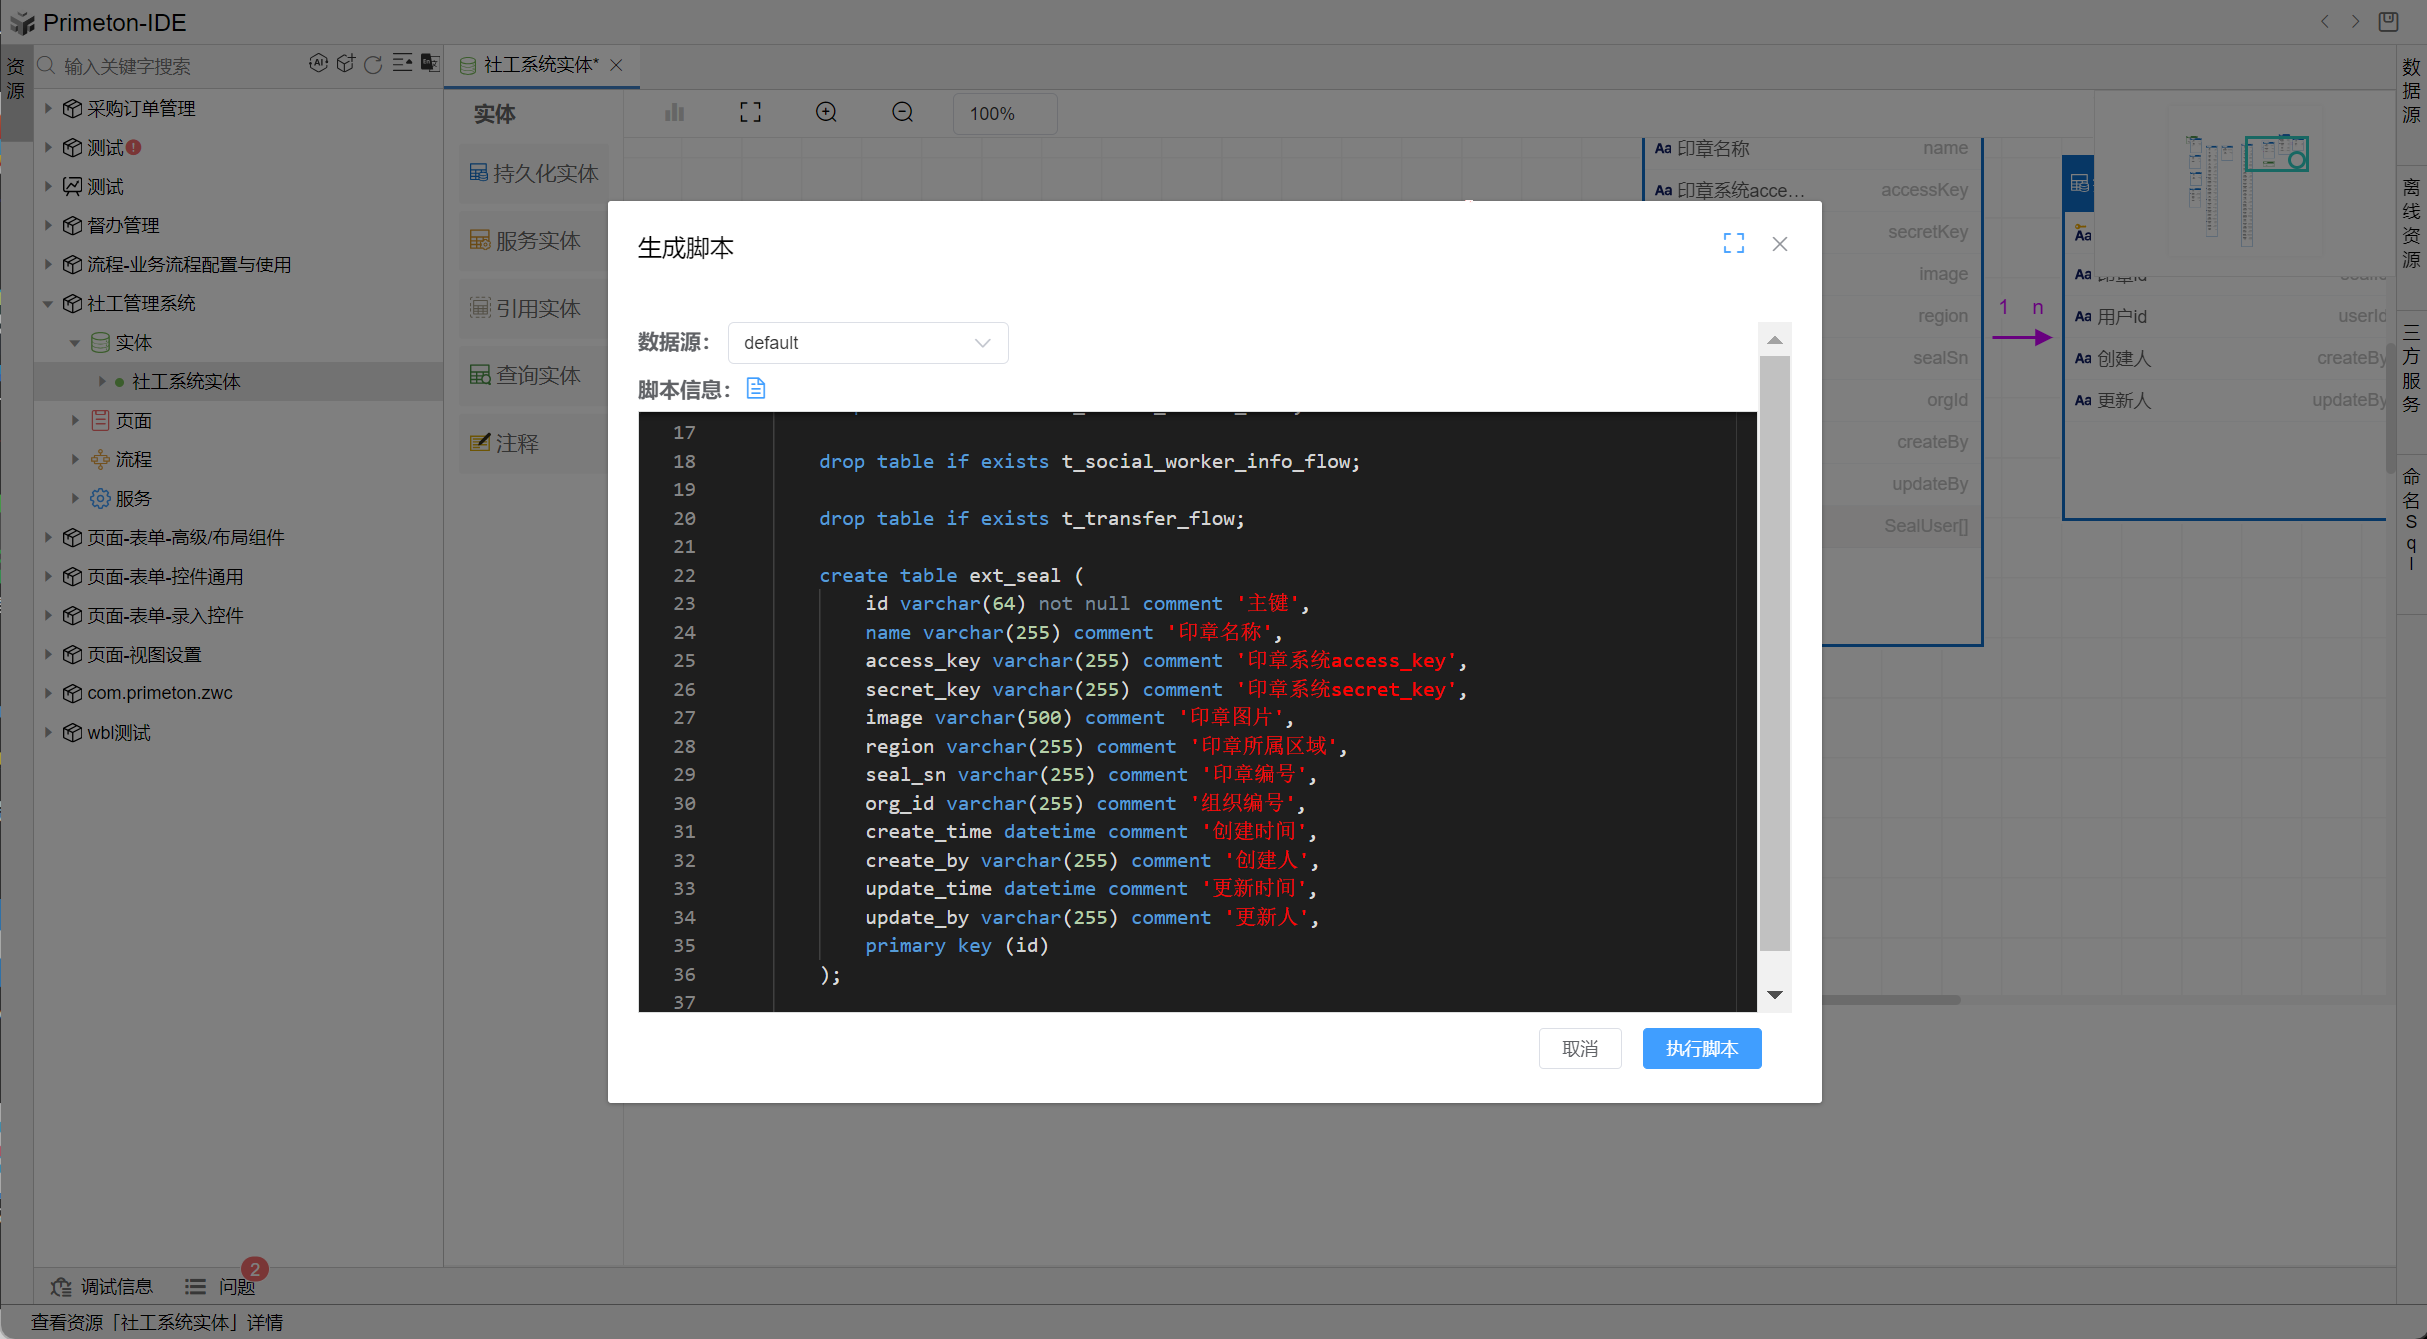Expand the script dialog to fullscreen
This screenshot has width=2427, height=1339.
tap(1733, 244)
